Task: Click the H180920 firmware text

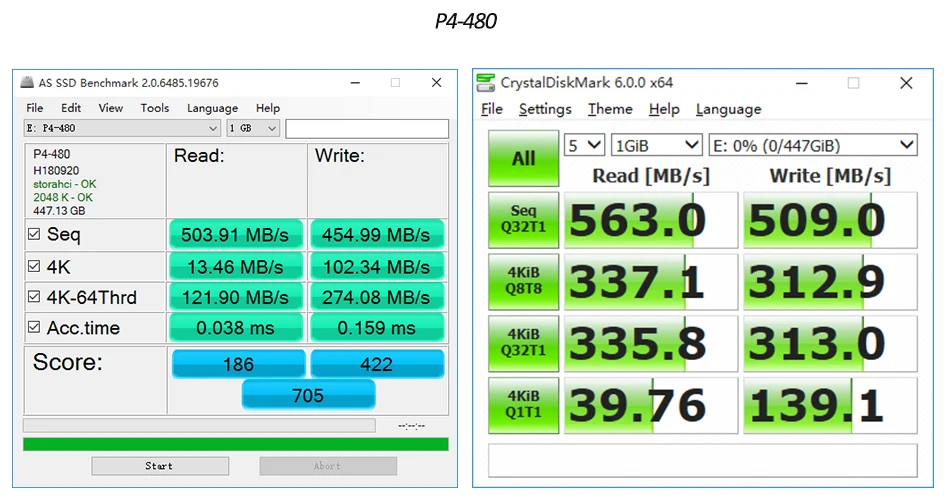Action: [x=56, y=170]
